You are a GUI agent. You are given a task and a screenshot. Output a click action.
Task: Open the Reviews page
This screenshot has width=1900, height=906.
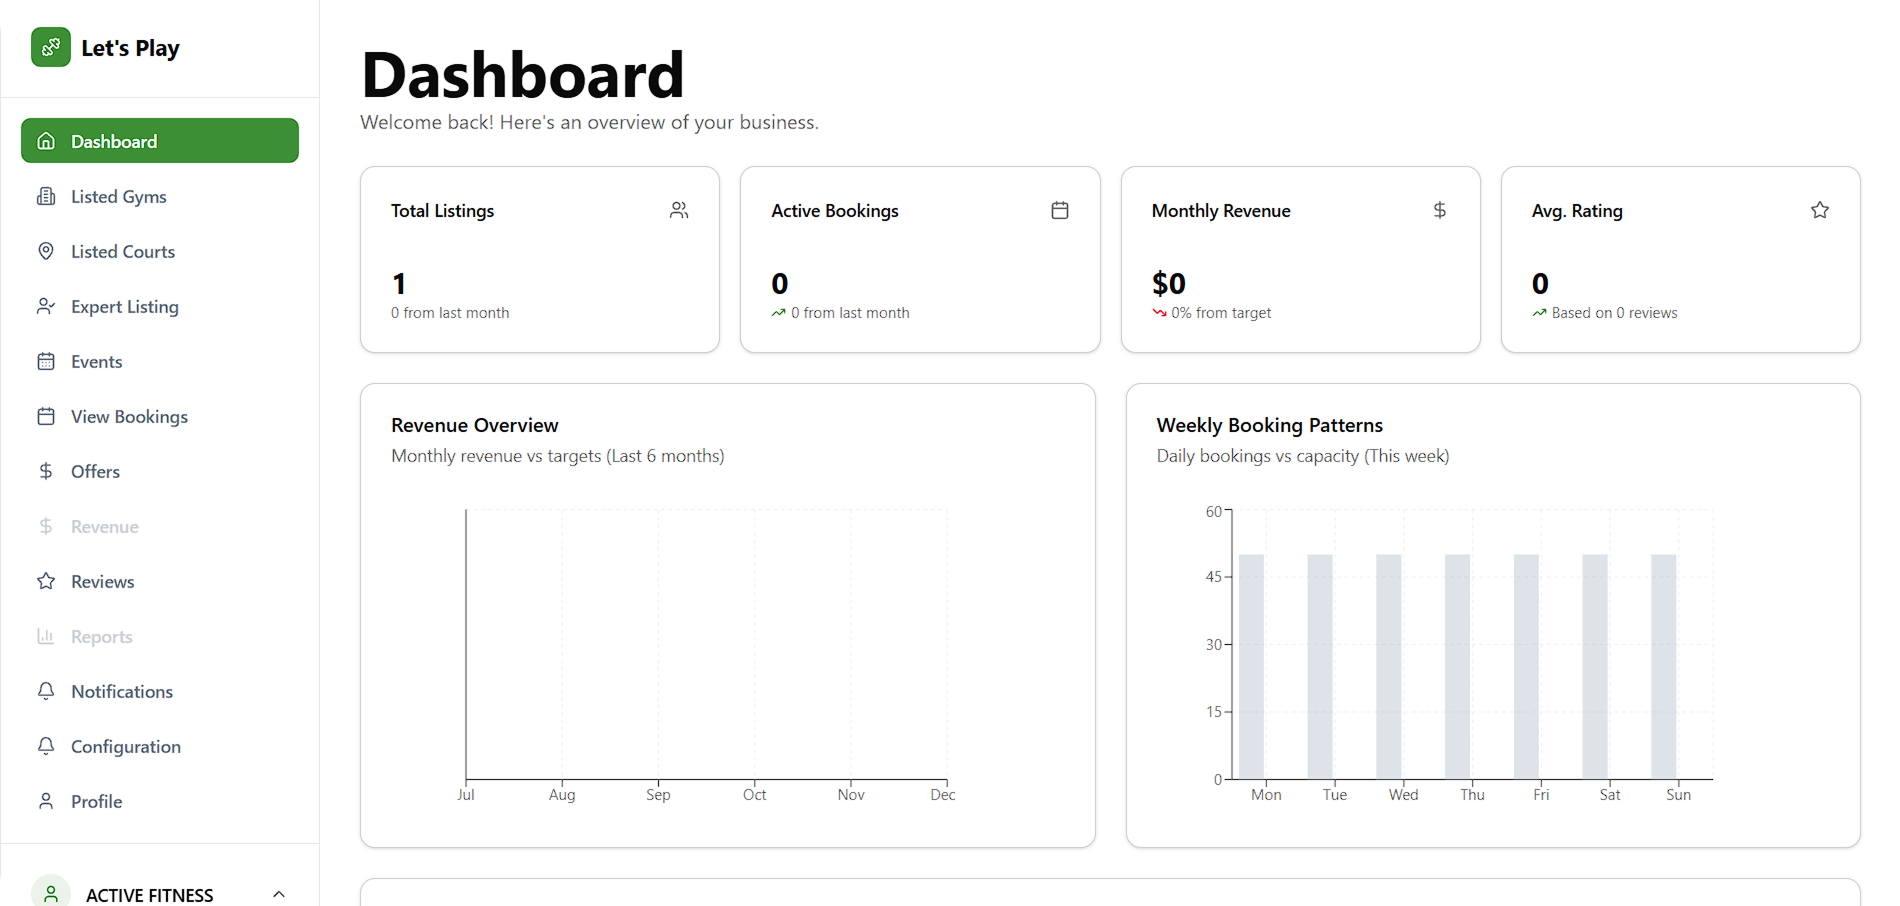click(160, 581)
